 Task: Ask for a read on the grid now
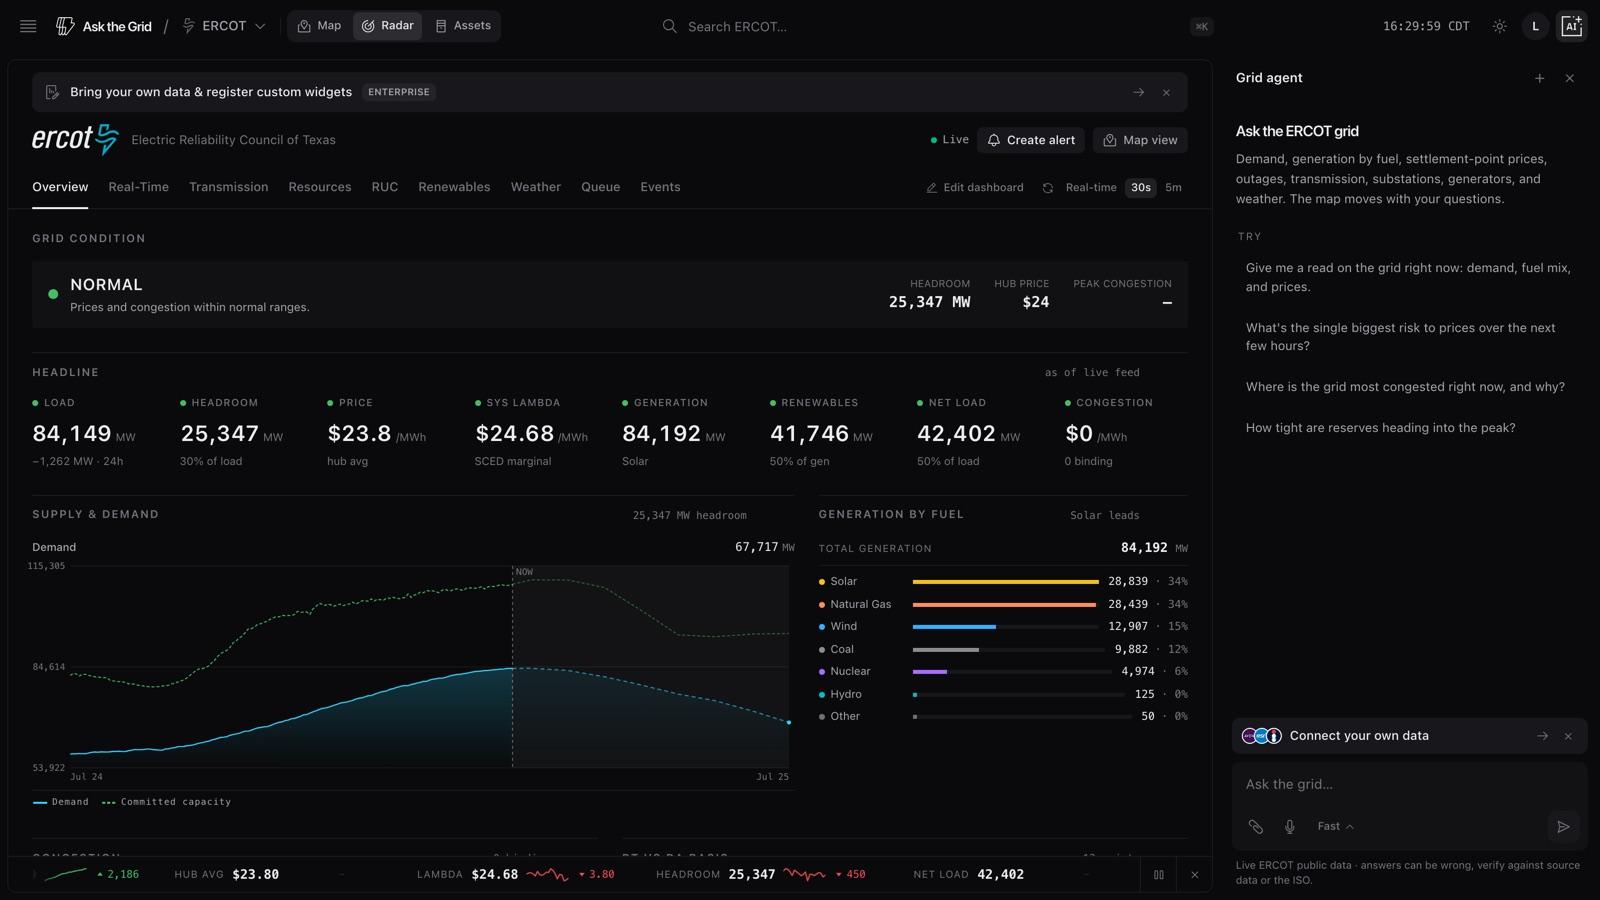[1408, 277]
